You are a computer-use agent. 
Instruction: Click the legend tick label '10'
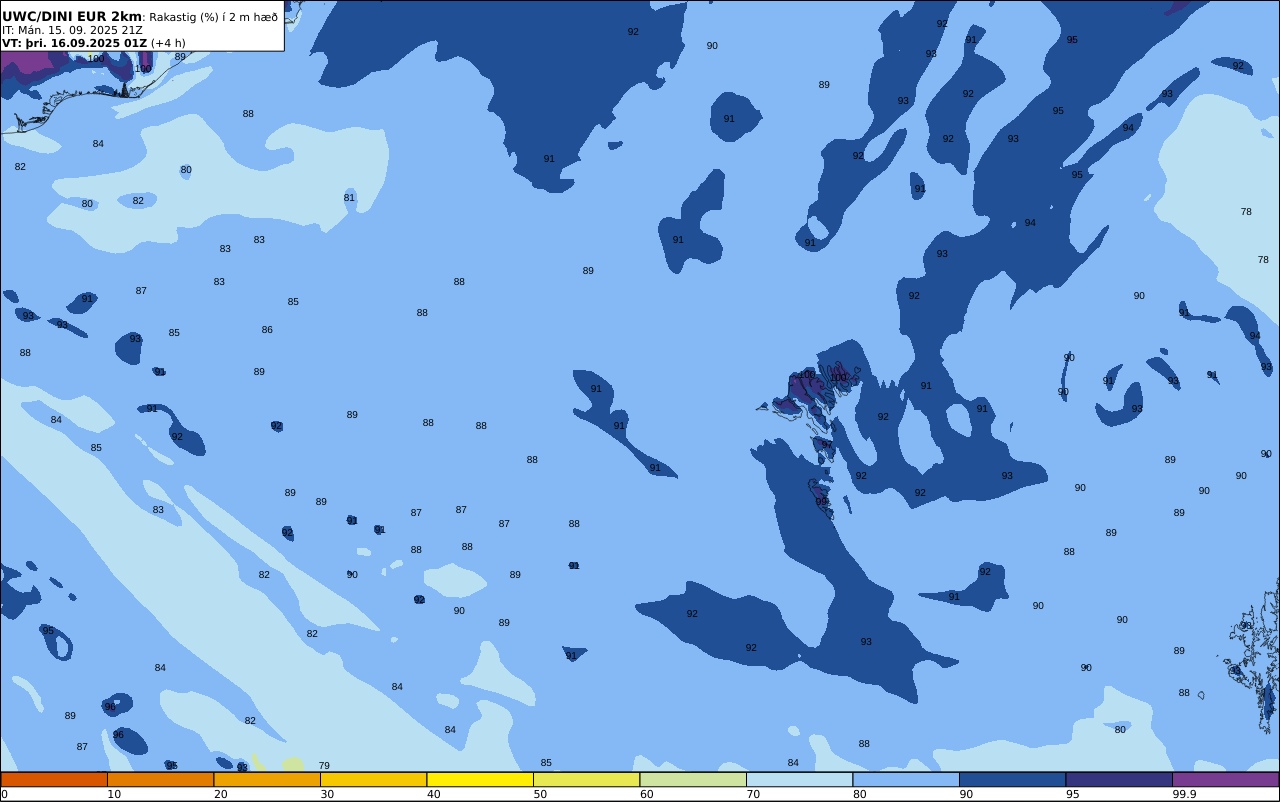[114, 794]
